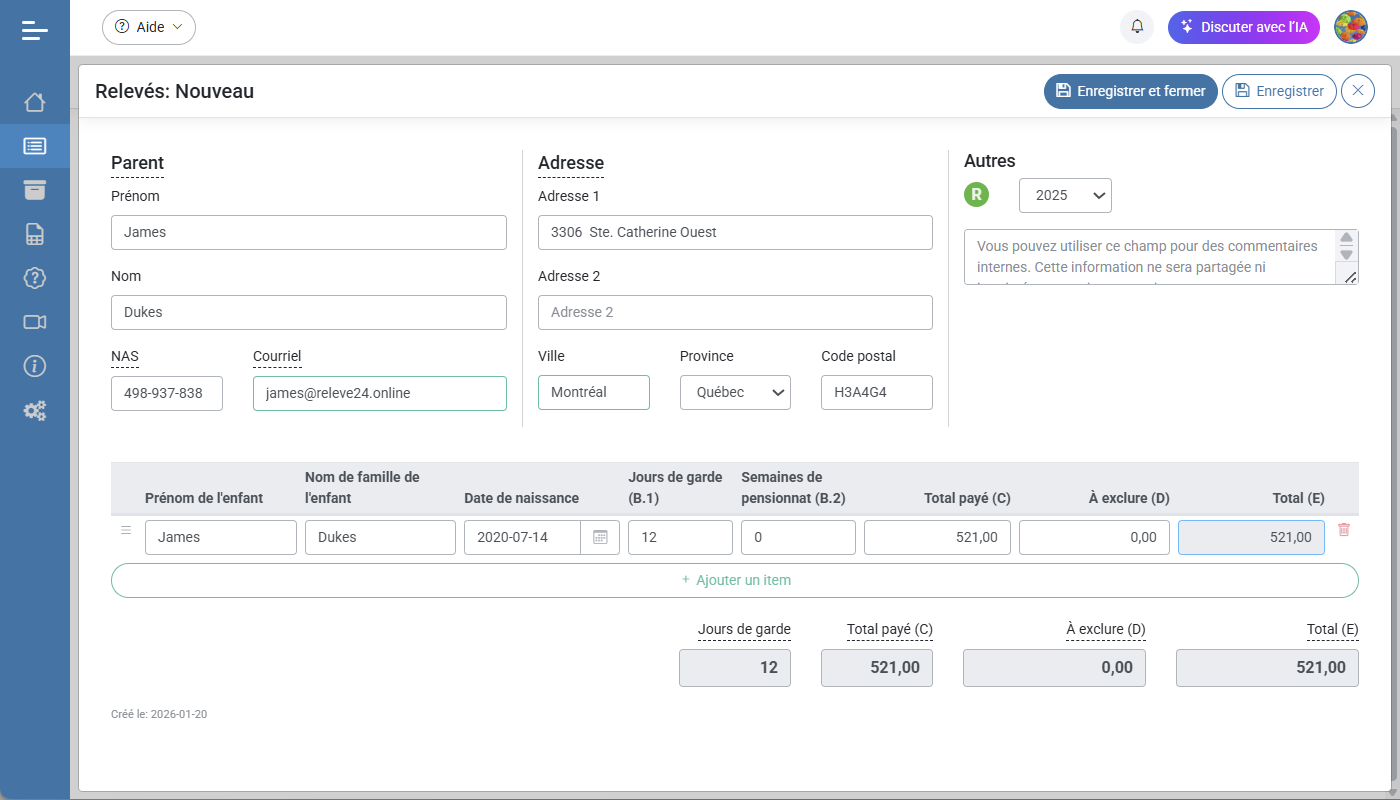
Task: Open the 2025 year dropdown
Action: coord(1064,195)
